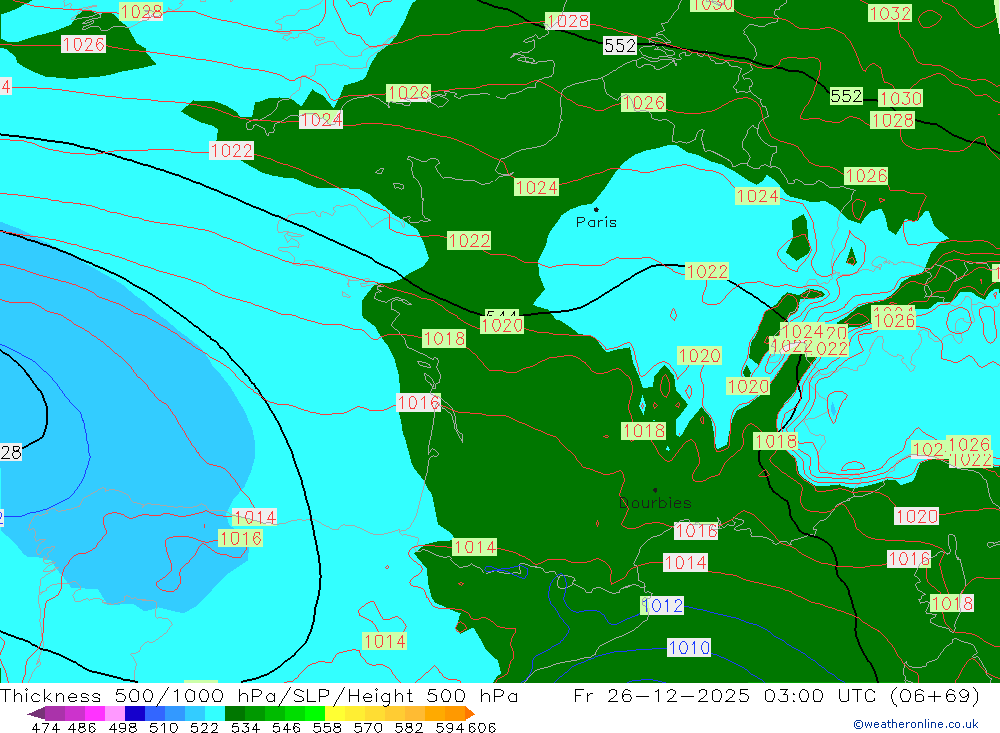The height and width of the screenshot is (733, 1000).
Task: Pick the darkest green legend swatch
Action: pyautogui.click(x=235, y=713)
